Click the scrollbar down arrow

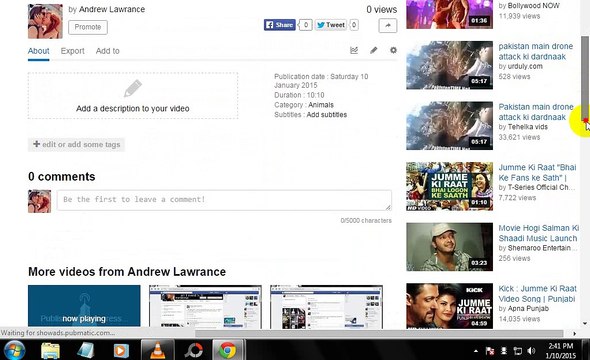[585, 324]
